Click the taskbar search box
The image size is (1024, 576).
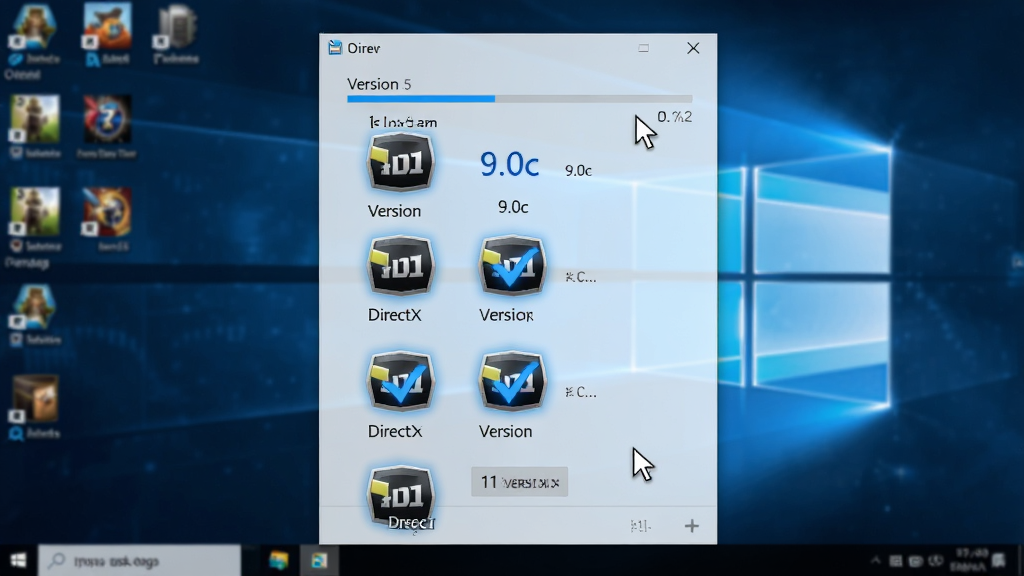tap(139, 560)
